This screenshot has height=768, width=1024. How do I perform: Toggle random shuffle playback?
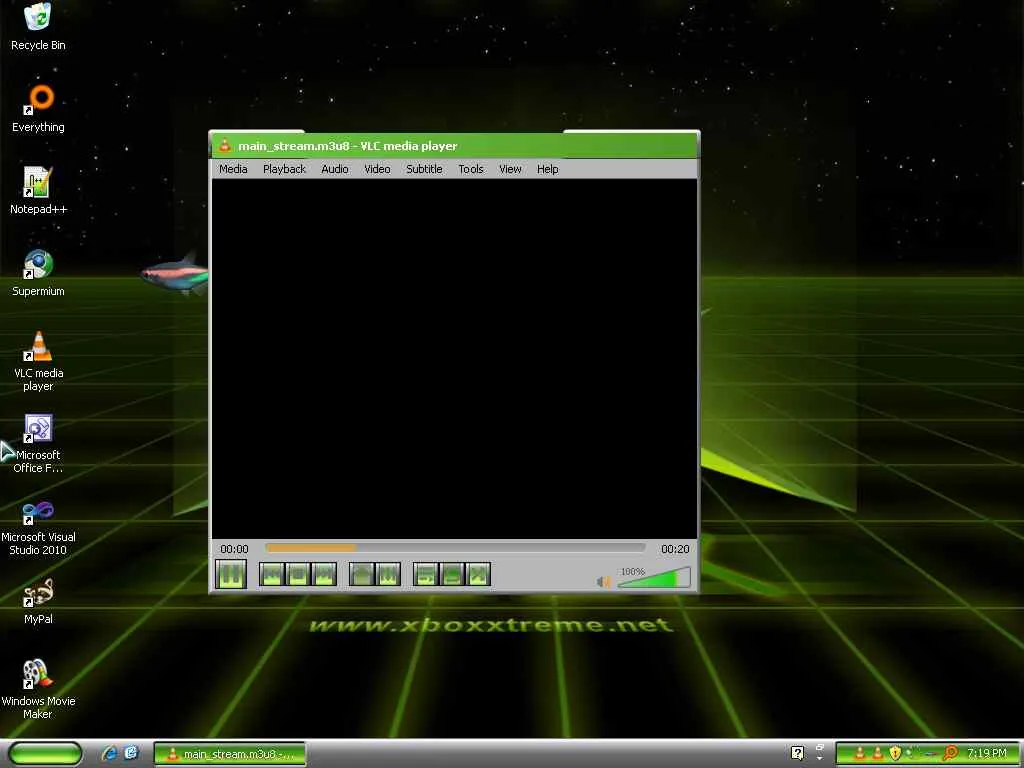click(x=478, y=575)
